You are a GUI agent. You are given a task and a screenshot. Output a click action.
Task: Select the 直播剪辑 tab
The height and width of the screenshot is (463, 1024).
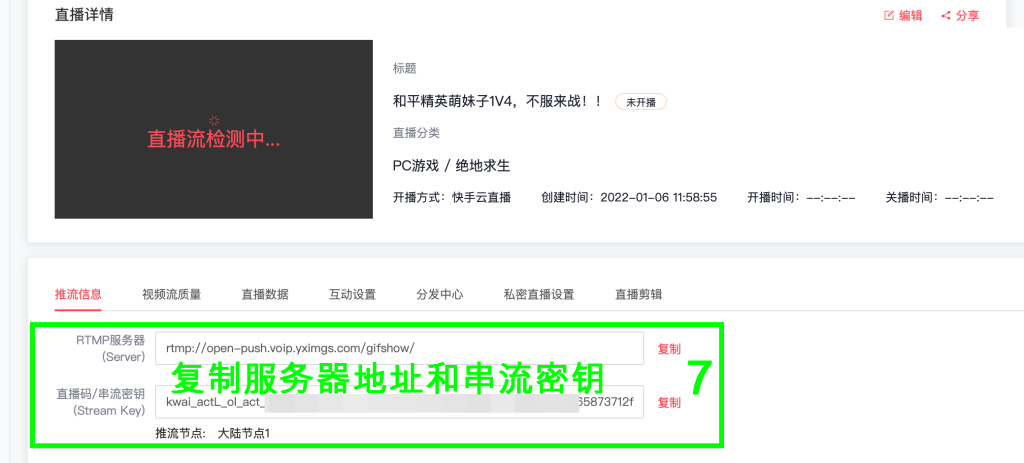[639, 294]
